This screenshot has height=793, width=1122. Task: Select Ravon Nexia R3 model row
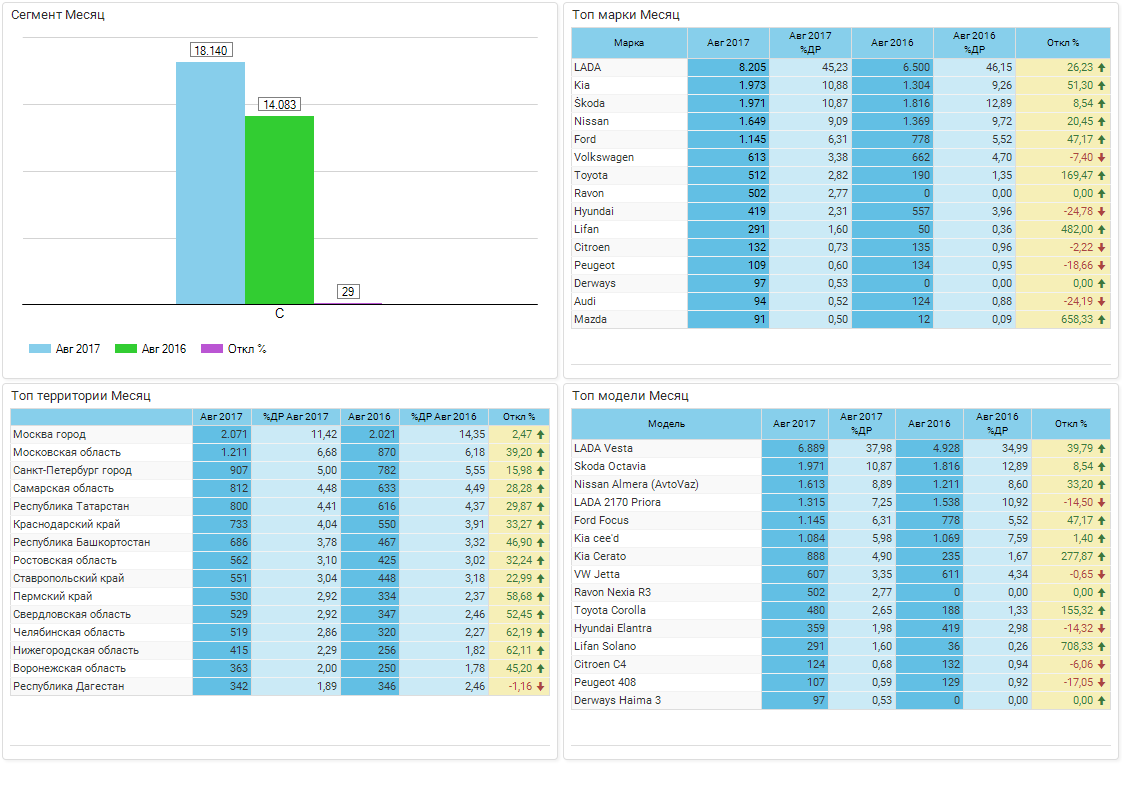coord(841,593)
